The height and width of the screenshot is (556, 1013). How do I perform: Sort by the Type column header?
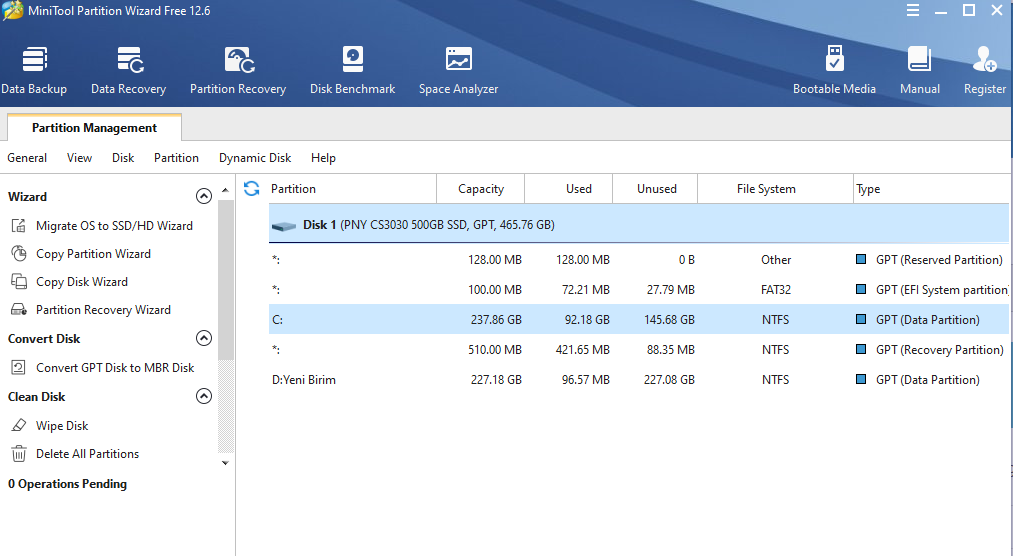(x=933, y=189)
